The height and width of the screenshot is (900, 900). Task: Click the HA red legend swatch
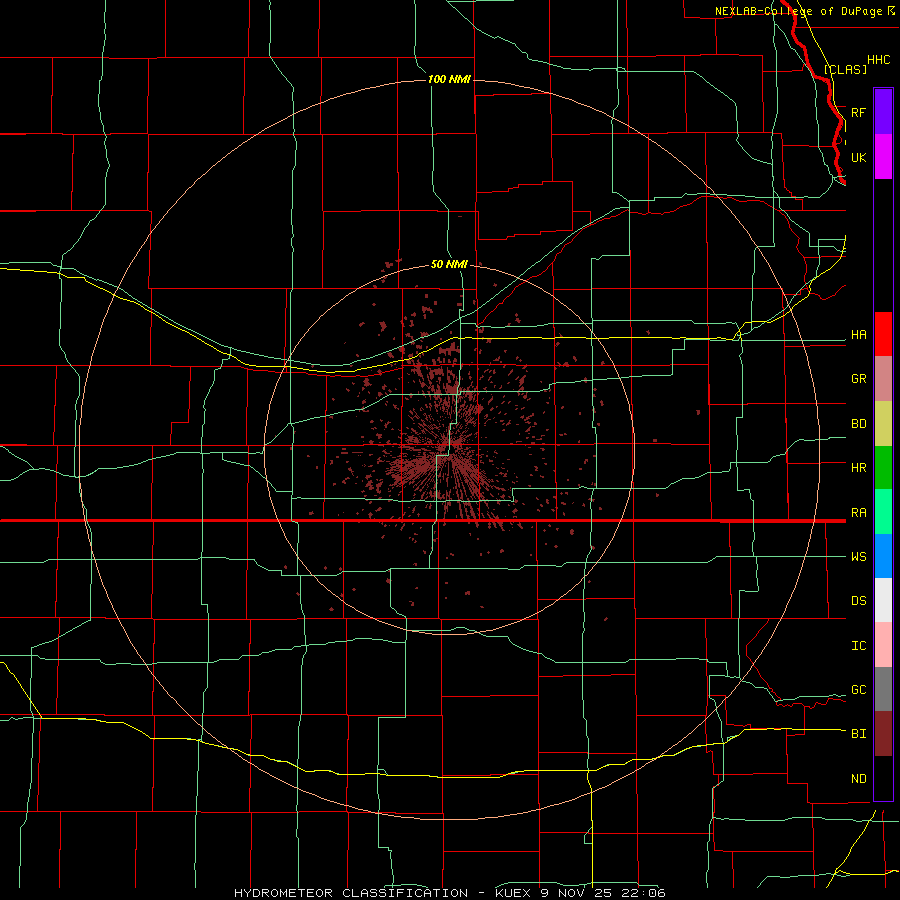pyautogui.click(x=883, y=334)
